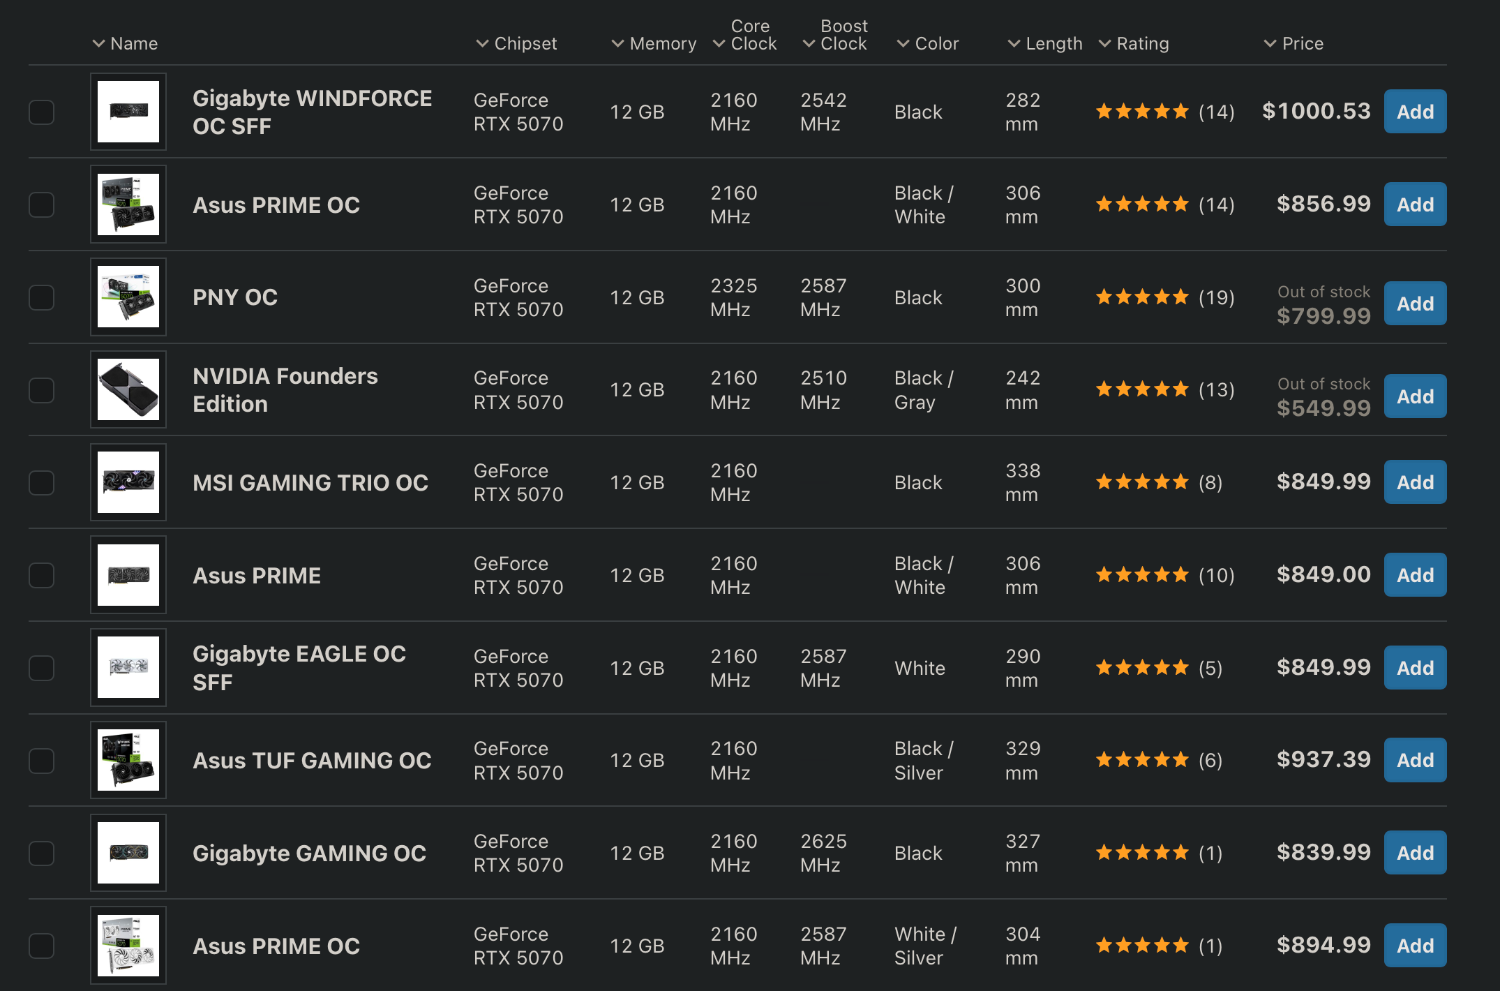Viewport: 1500px width, 991px height.
Task: Click the $849.00 price of Asus PRIME
Action: tap(1323, 575)
